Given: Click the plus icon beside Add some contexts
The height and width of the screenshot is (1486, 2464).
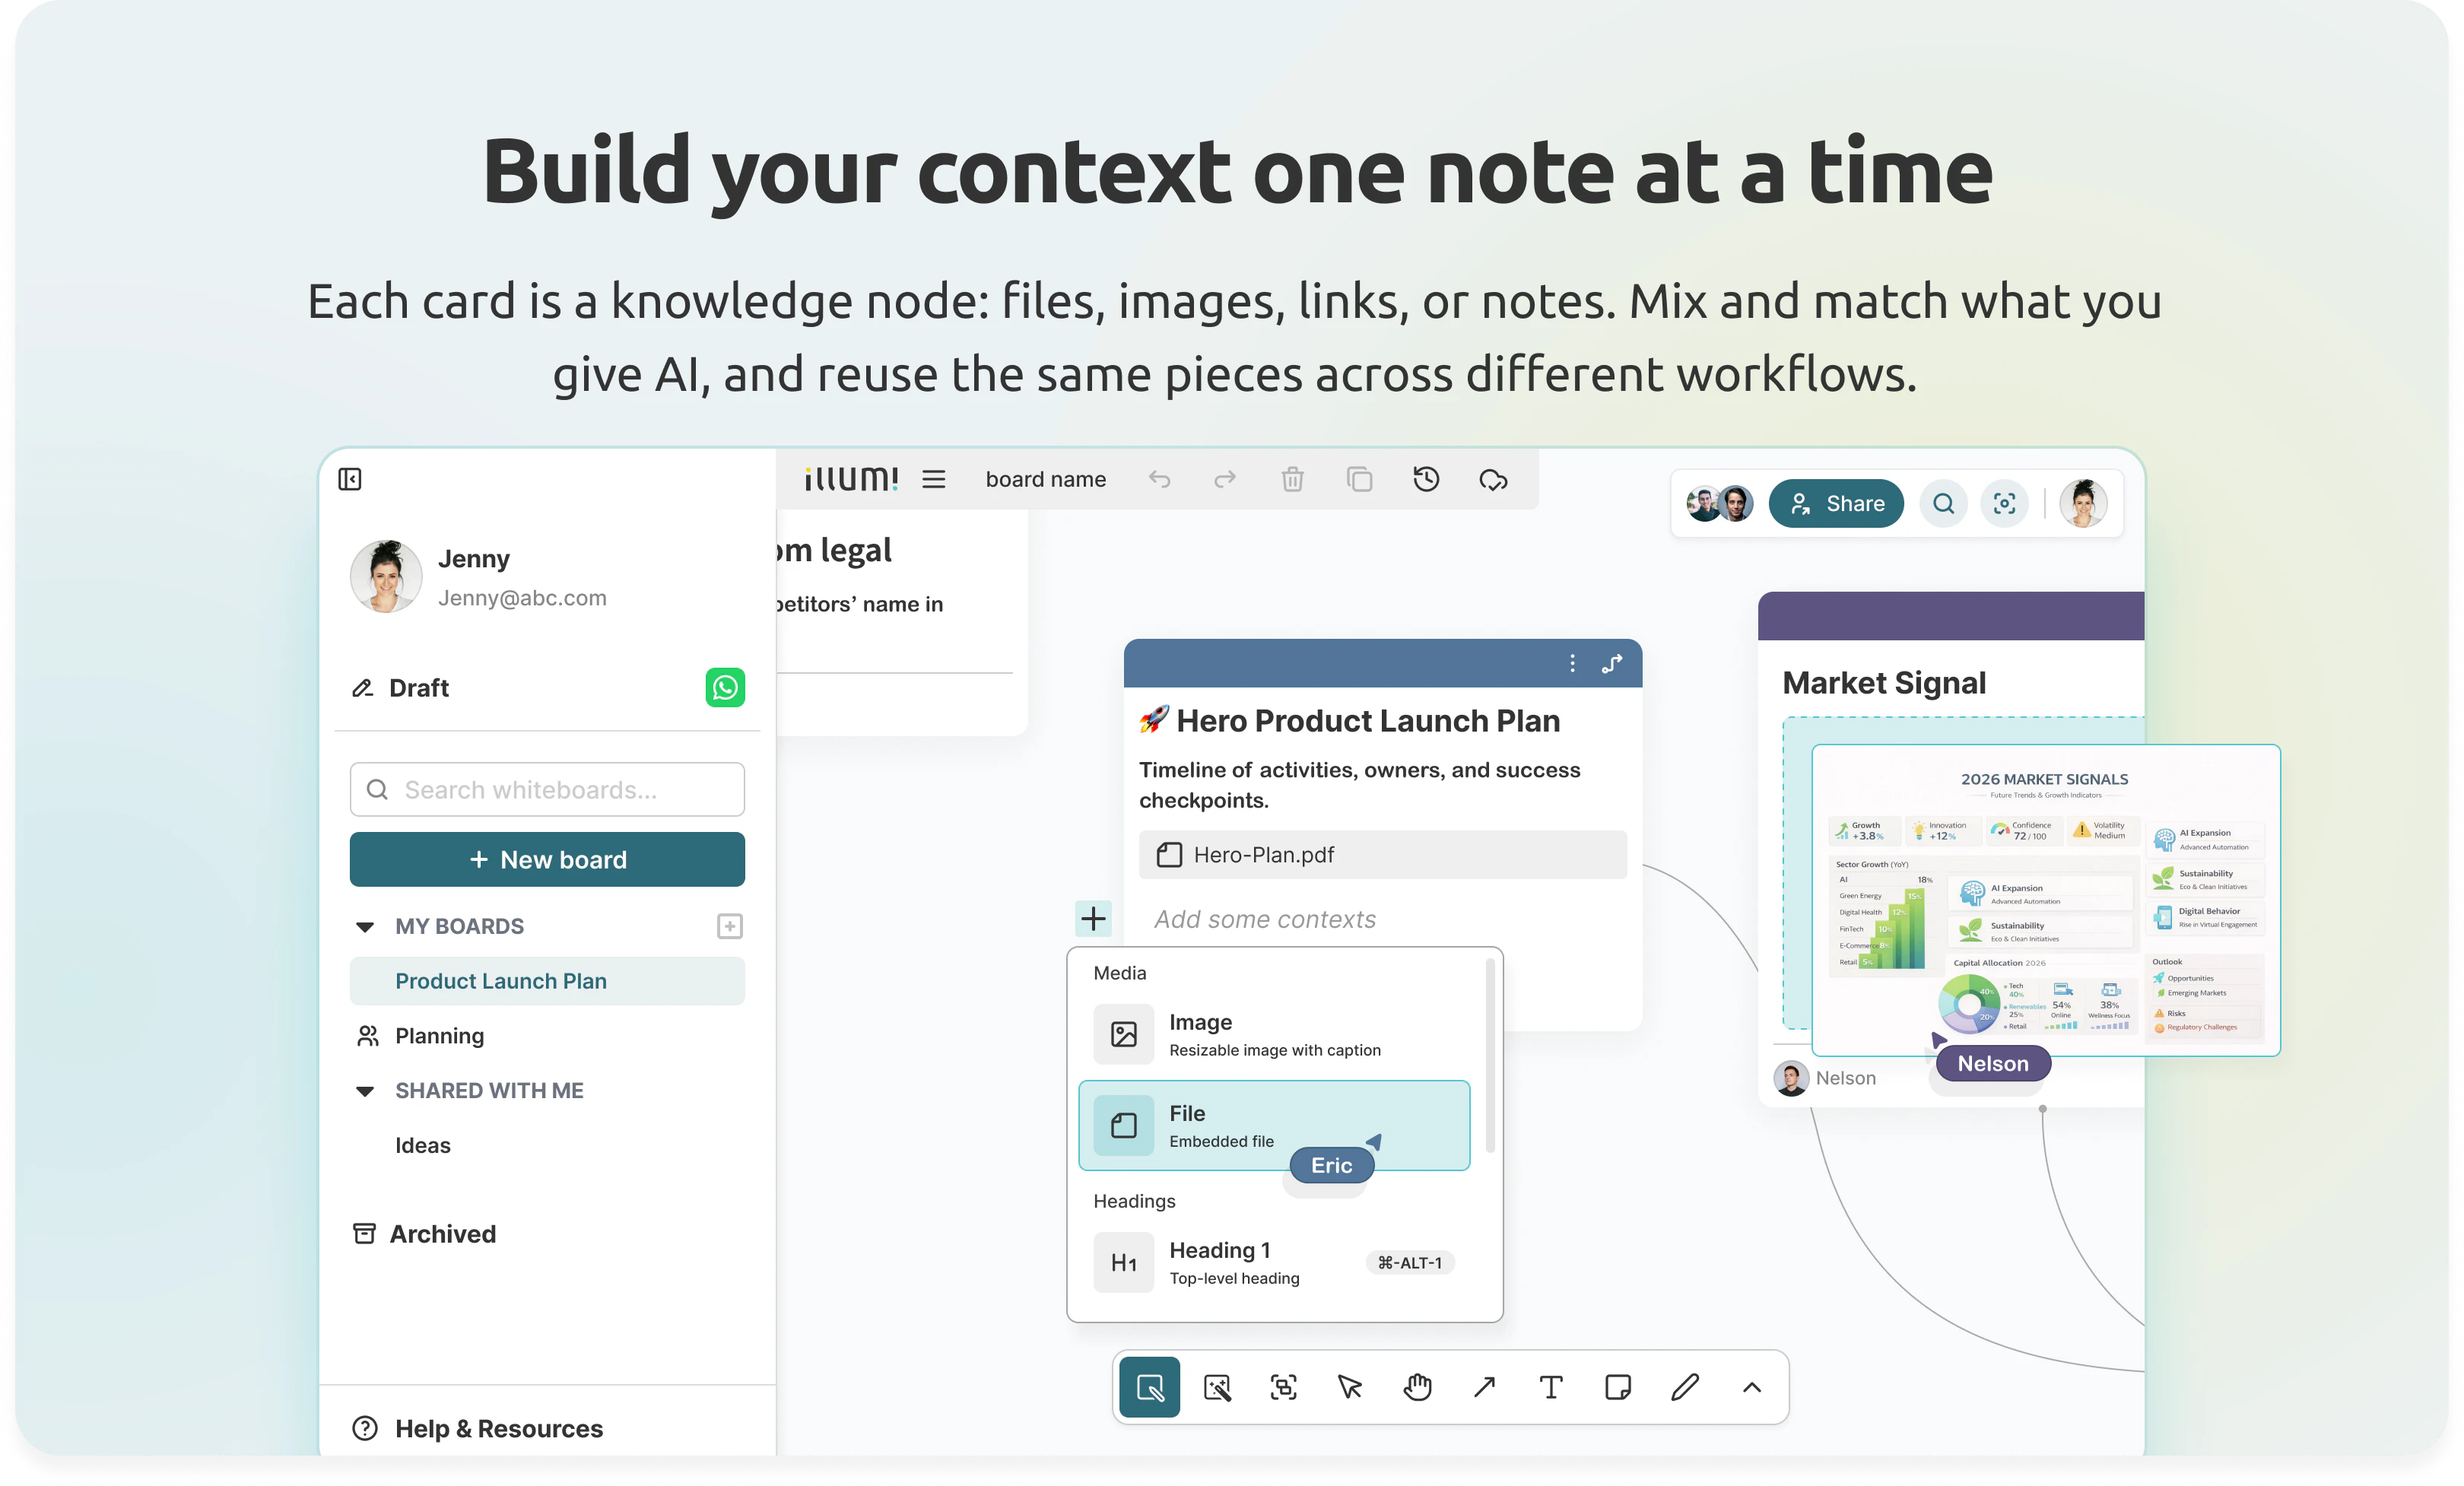Looking at the screenshot, I should pos(1094,918).
